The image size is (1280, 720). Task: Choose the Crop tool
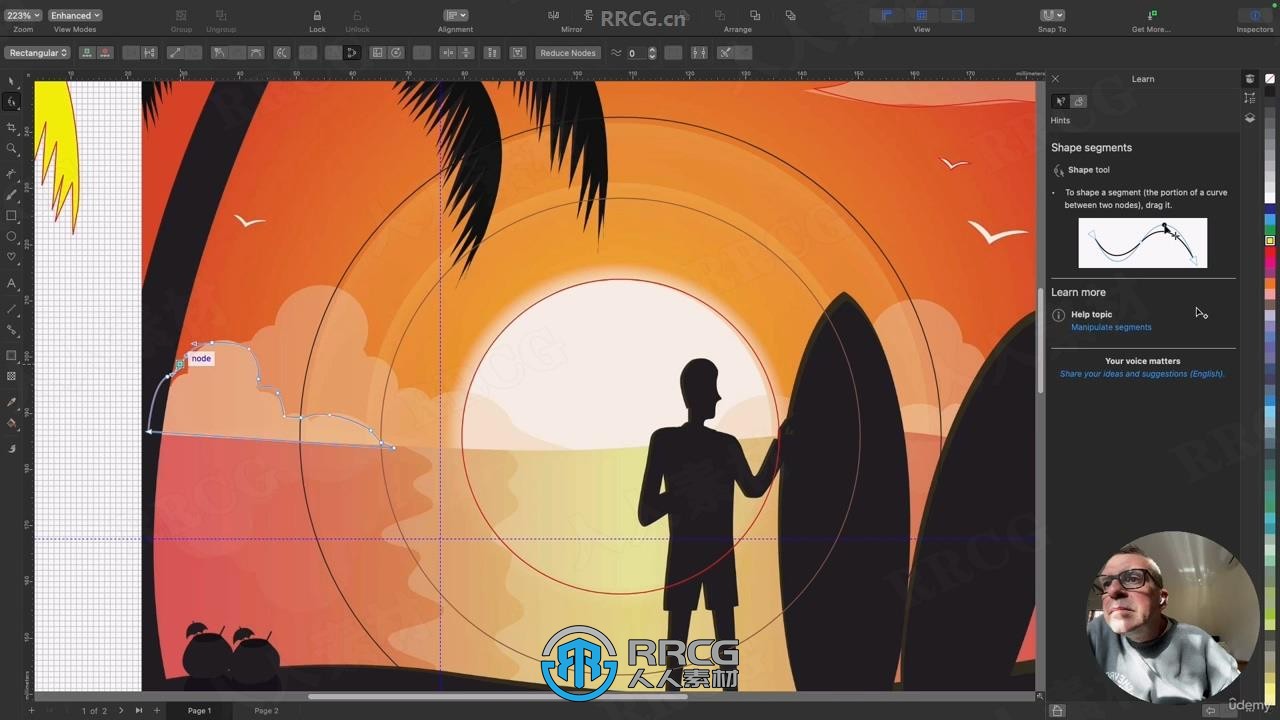click(12, 128)
